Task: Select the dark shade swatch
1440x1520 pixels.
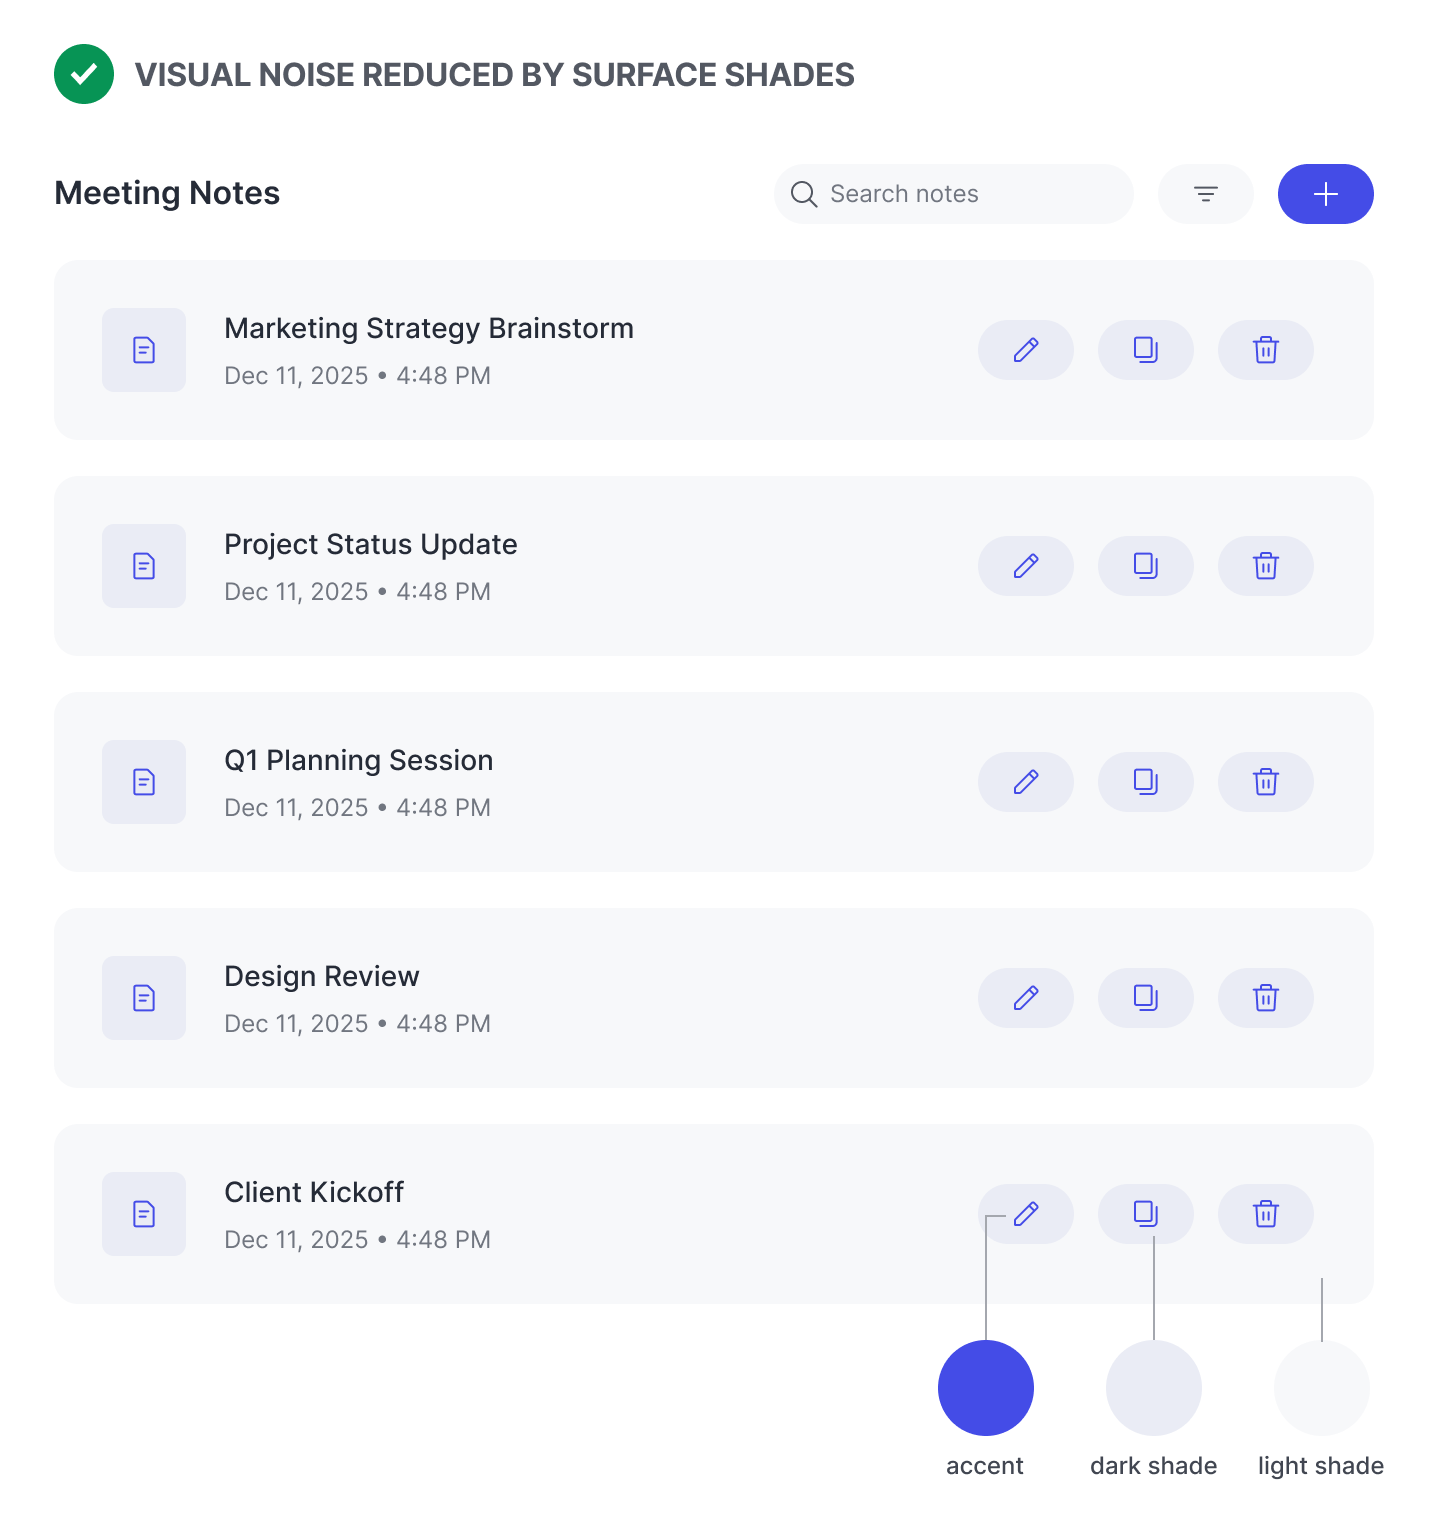Action: 1153,1388
